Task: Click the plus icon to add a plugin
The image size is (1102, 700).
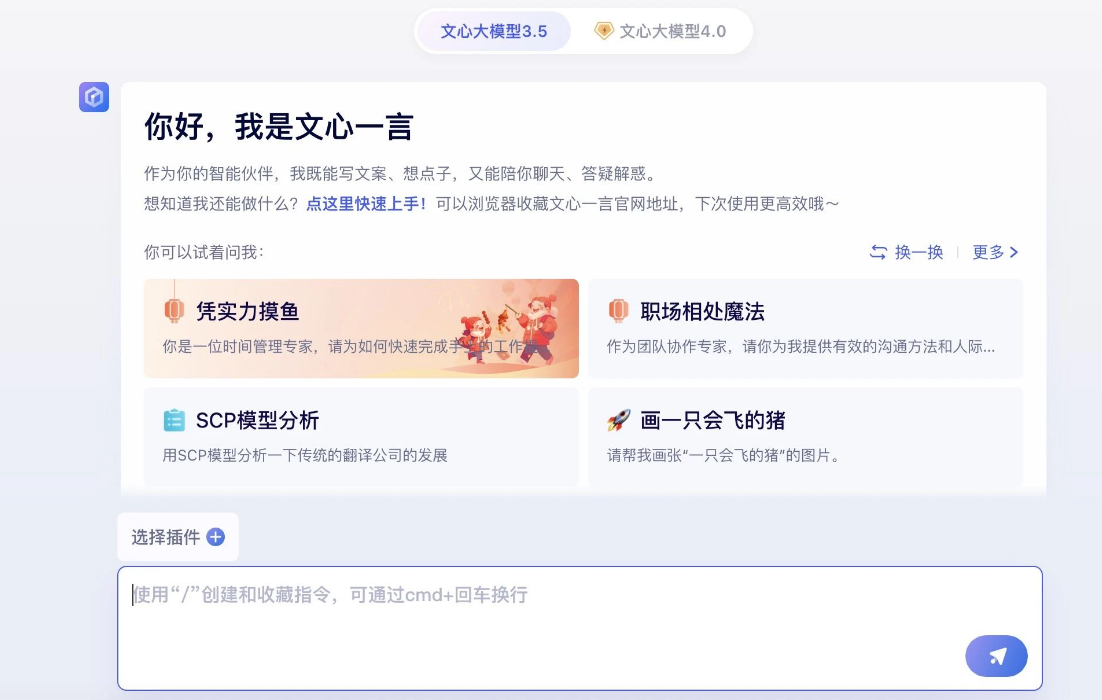Action: [215, 537]
